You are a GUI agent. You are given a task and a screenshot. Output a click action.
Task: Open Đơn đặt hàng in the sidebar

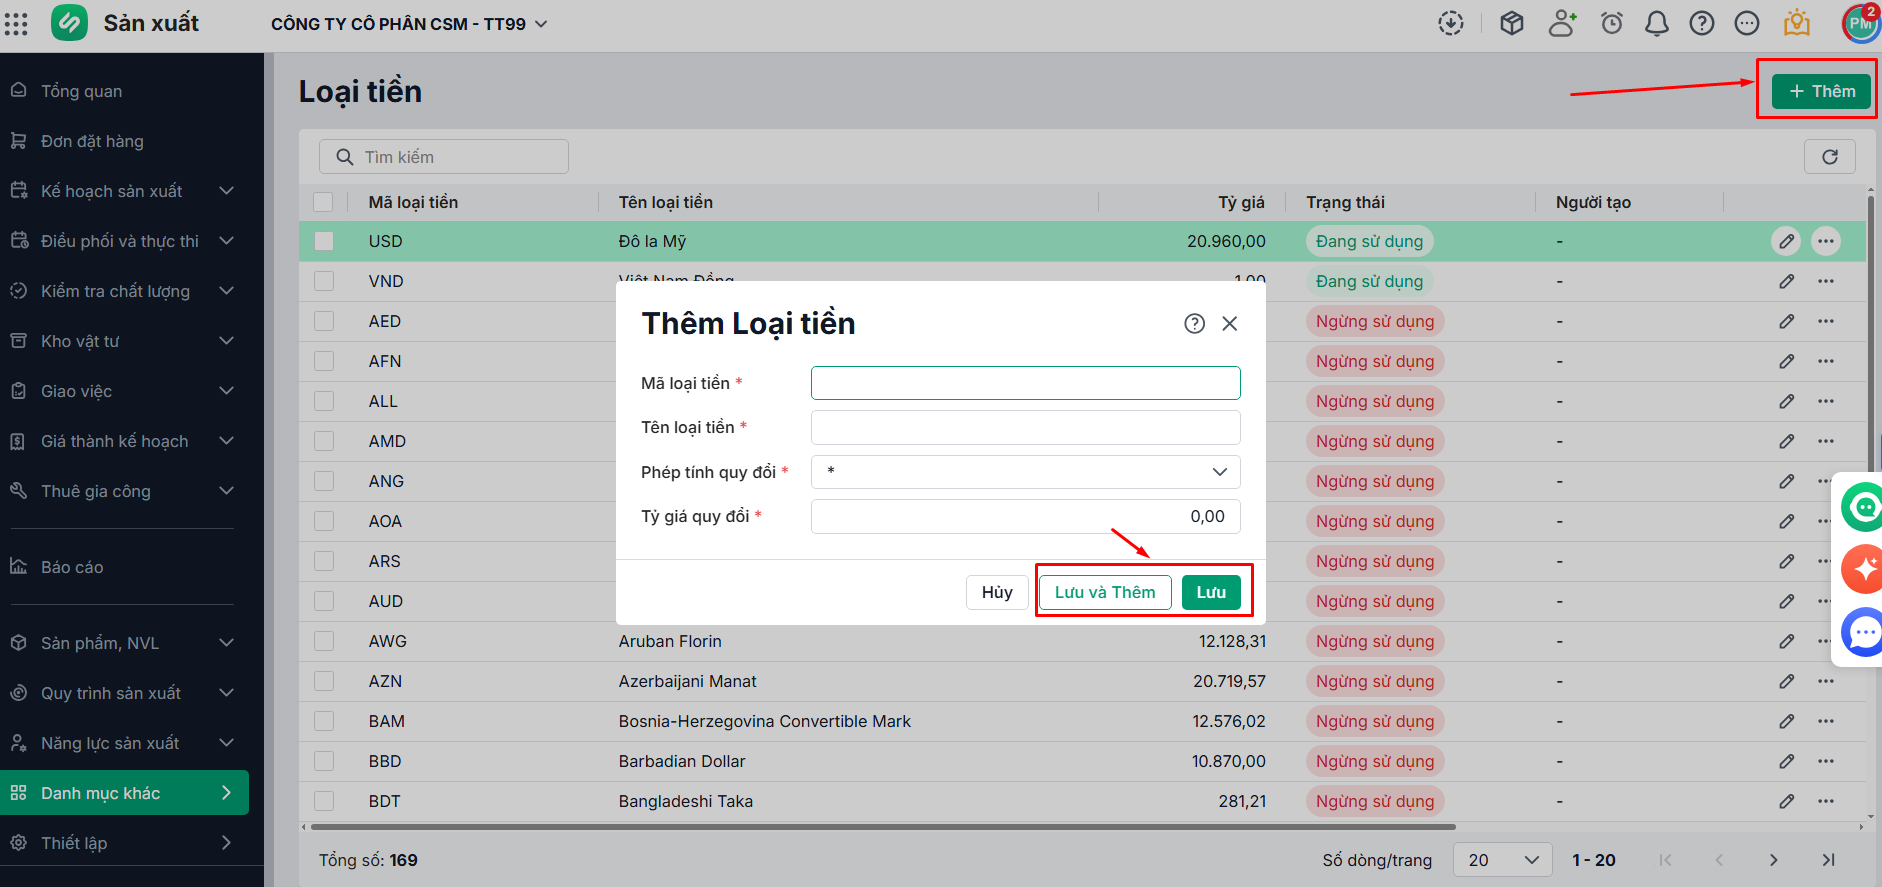pyautogui.click(x=124, y=141)
